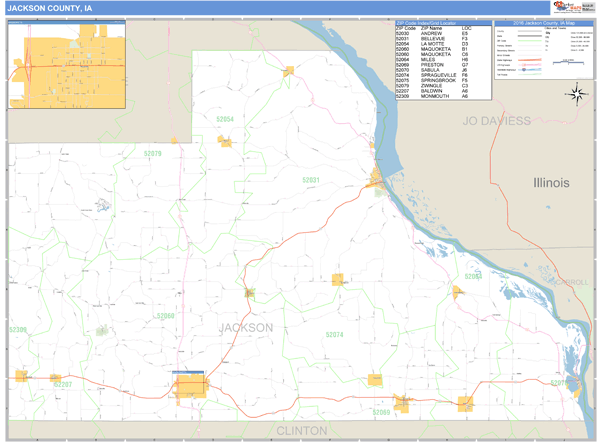The width and height of the screenshot is (600, 442).
Task: Open the Maquoketa city inset map
Action: tap(67, 65)
